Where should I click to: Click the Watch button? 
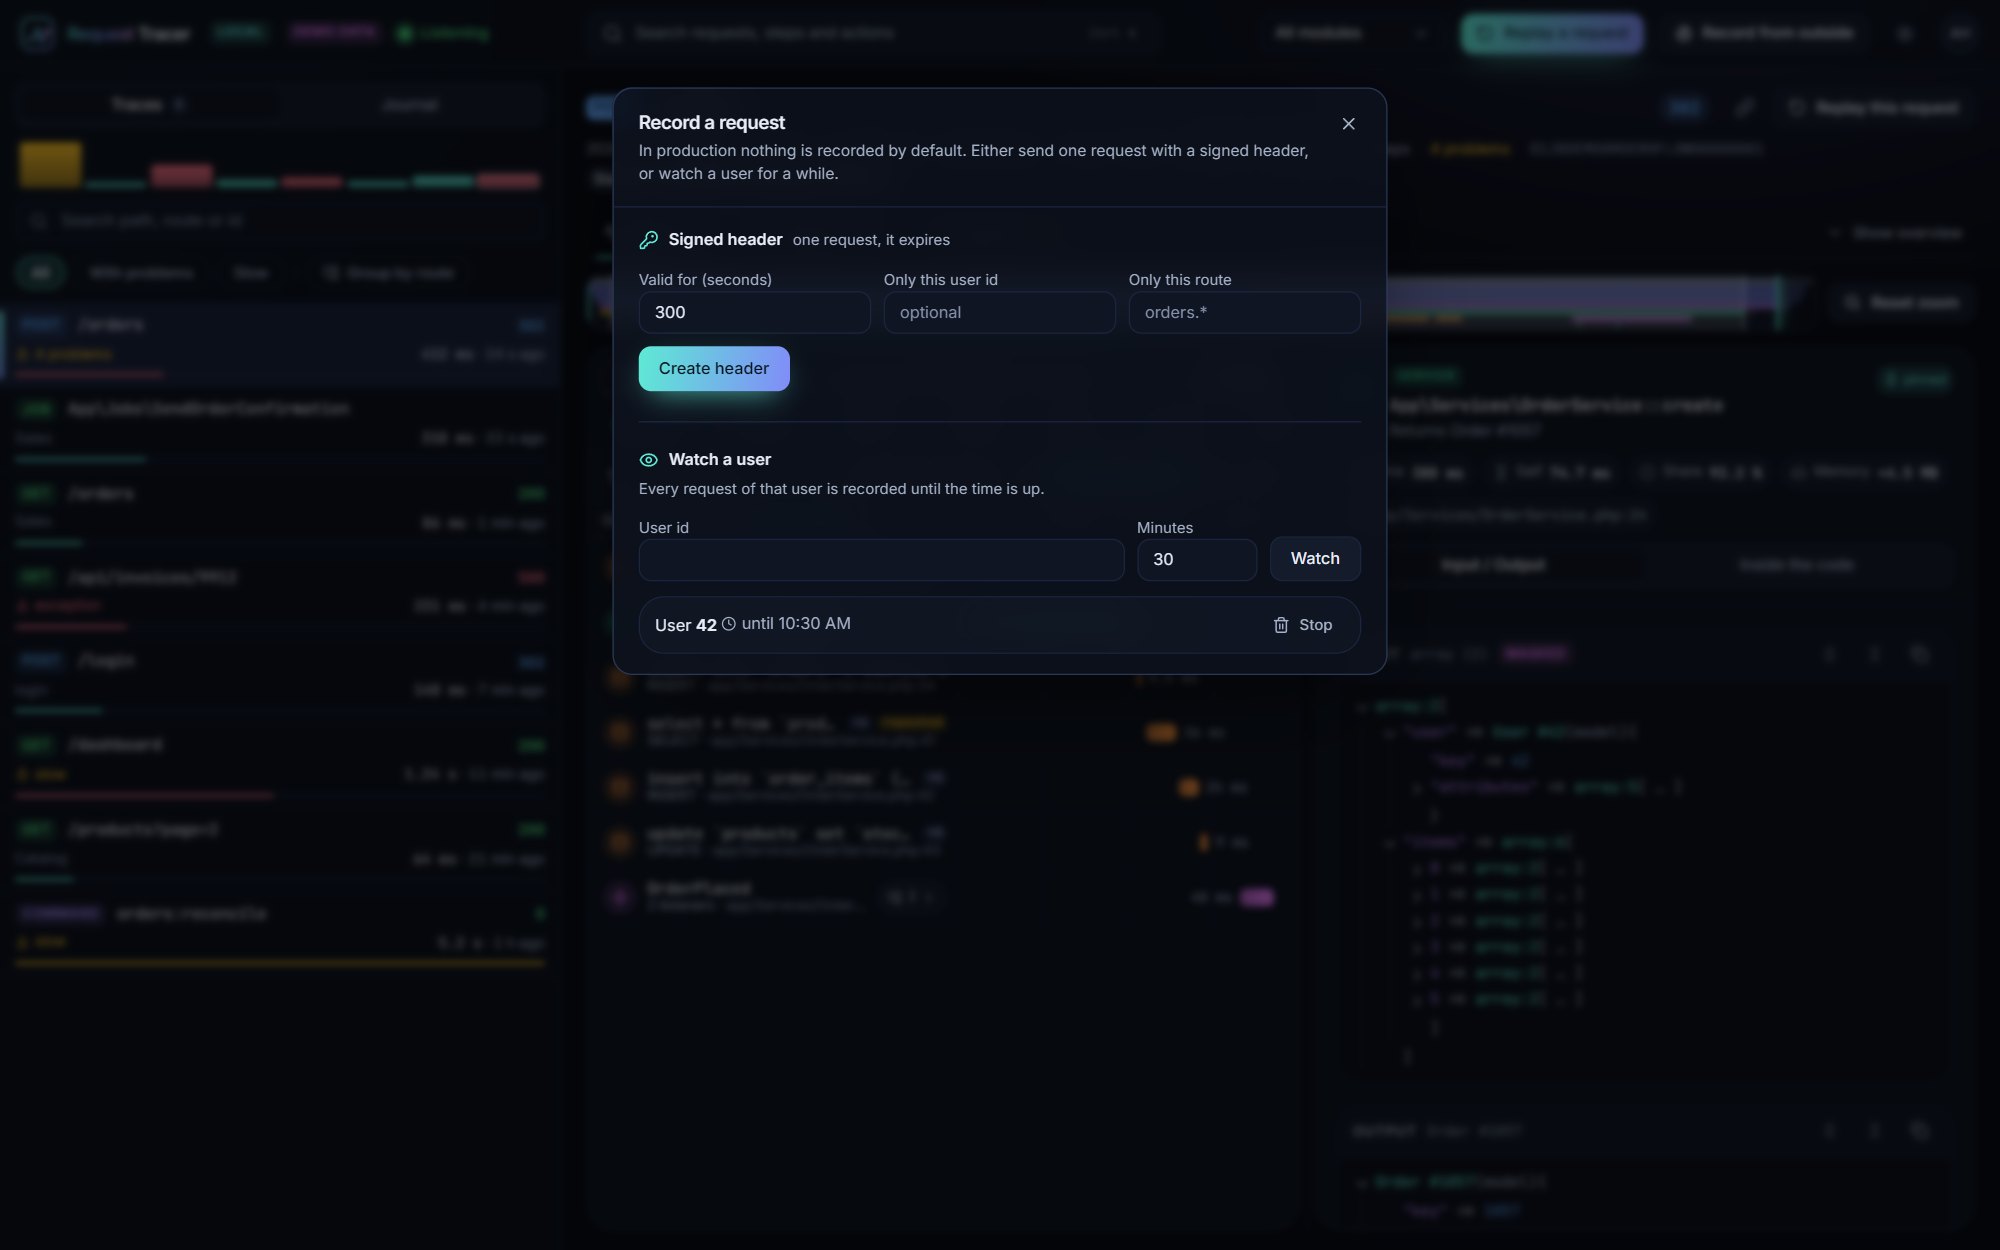(1315, 559)
